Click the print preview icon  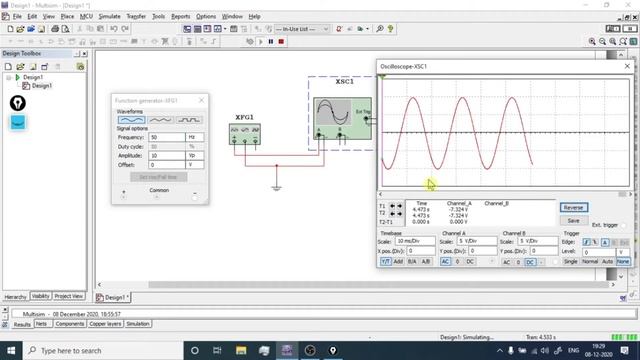(x=65, y=29)
